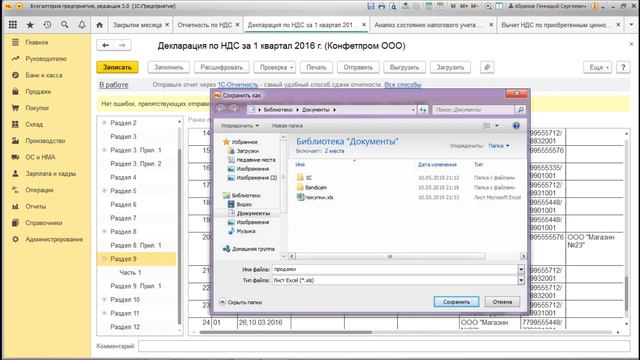The width and height of the screenshot is (640, 360).
Task: Select Документы library in navigation pane
Action: 253,213
